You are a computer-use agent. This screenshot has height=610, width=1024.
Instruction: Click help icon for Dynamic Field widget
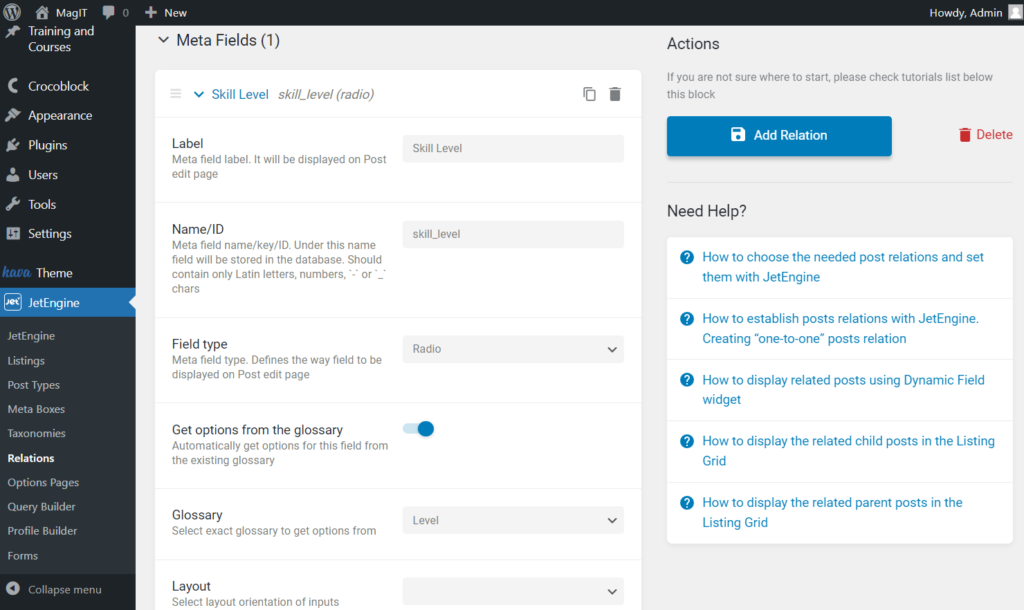pyautogui.click(x=686, y=380)
